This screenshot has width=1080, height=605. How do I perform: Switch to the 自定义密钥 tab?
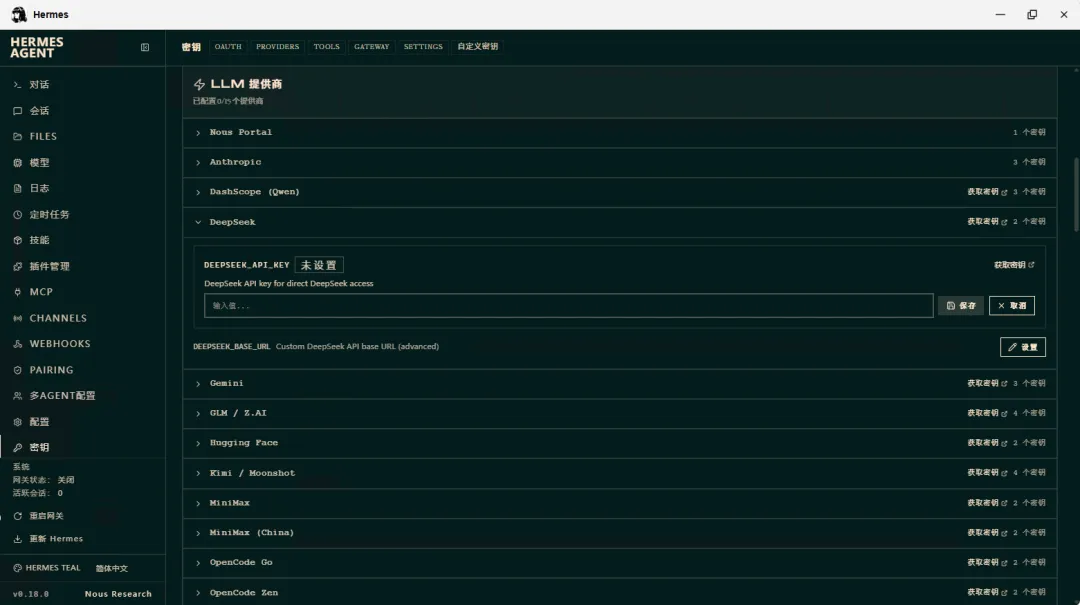tap(477, 47)
